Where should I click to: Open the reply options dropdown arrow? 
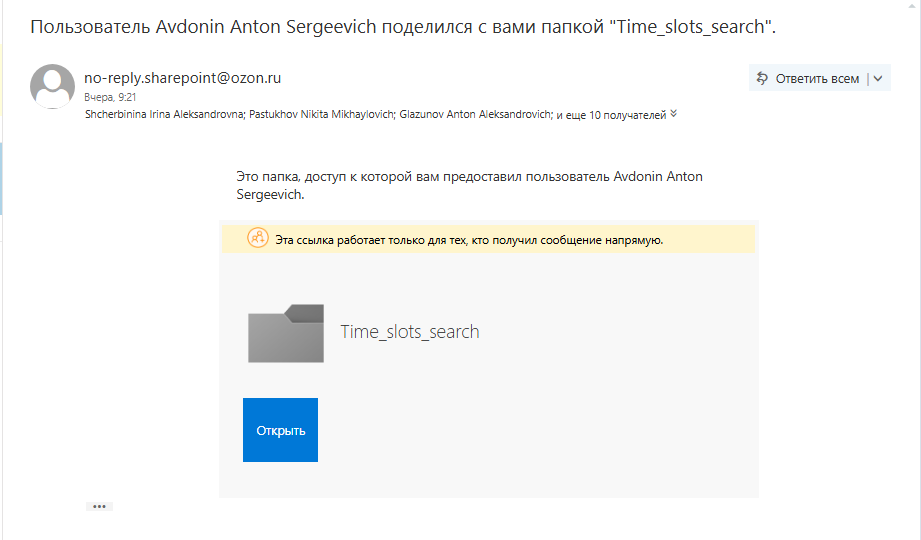click(878, 78)
